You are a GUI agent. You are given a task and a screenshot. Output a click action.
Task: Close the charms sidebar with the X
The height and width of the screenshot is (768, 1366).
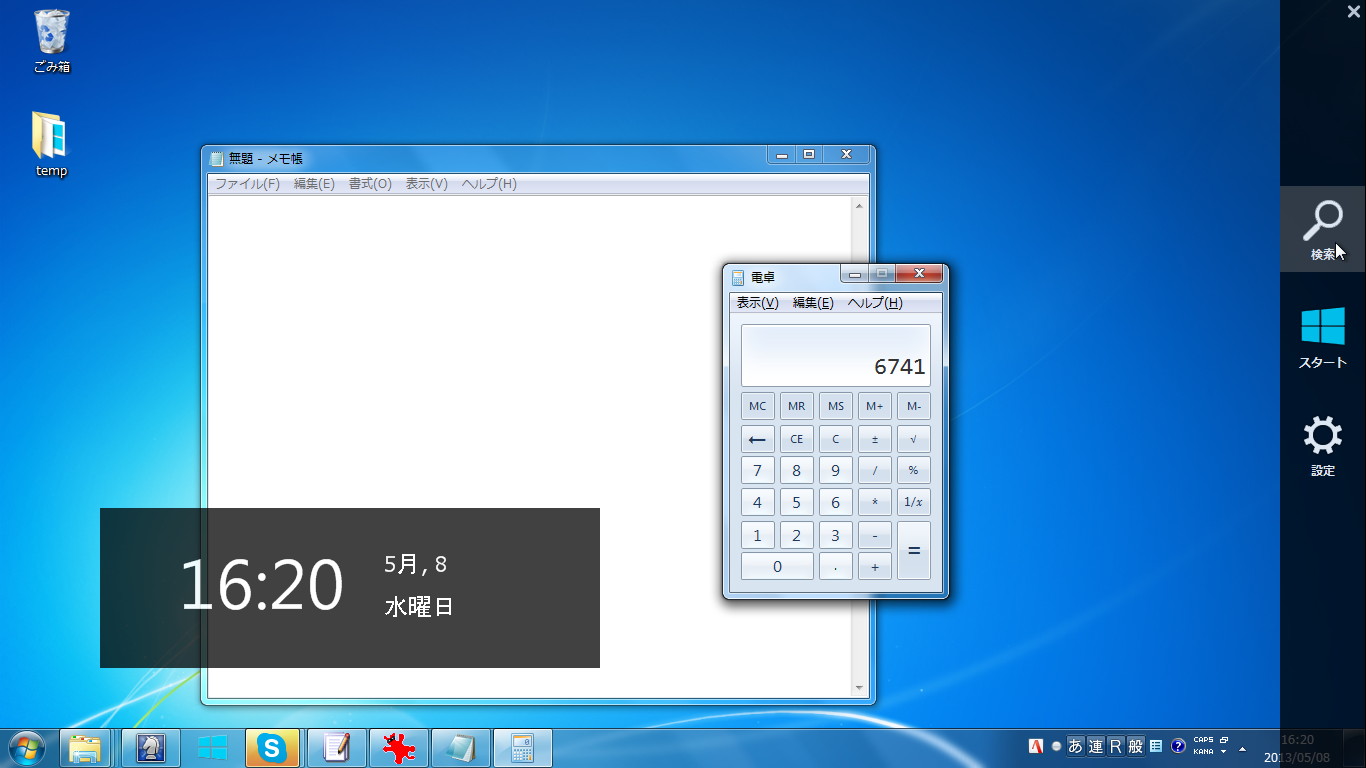coord(1354,12)
